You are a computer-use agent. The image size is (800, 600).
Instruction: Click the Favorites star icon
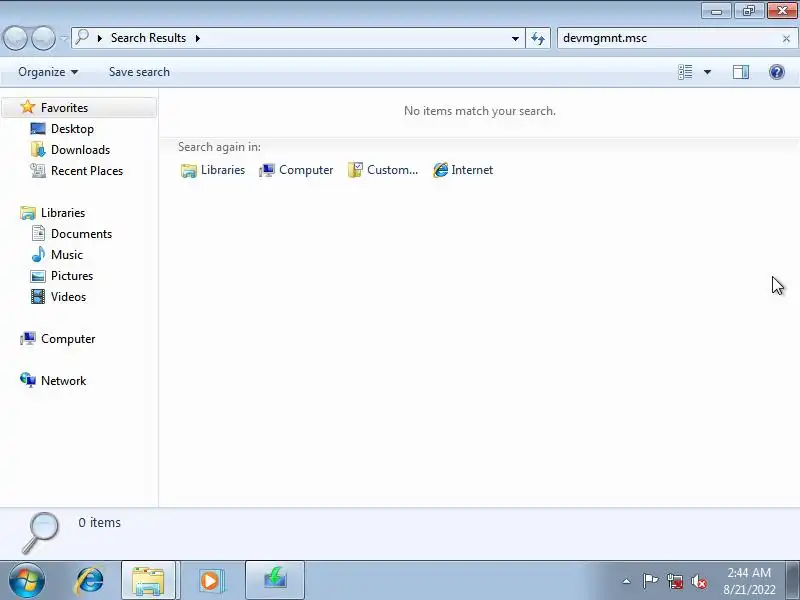[28, 107]
